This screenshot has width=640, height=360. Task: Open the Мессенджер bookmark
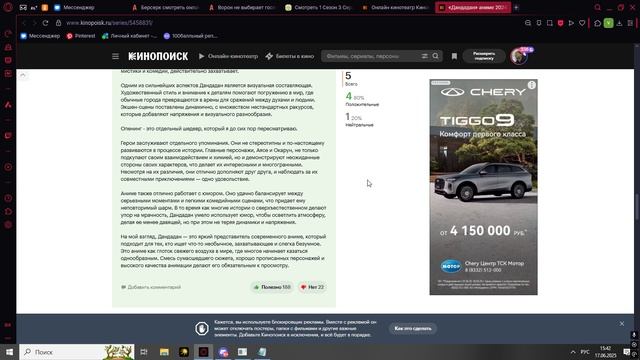tap(40, 36)
